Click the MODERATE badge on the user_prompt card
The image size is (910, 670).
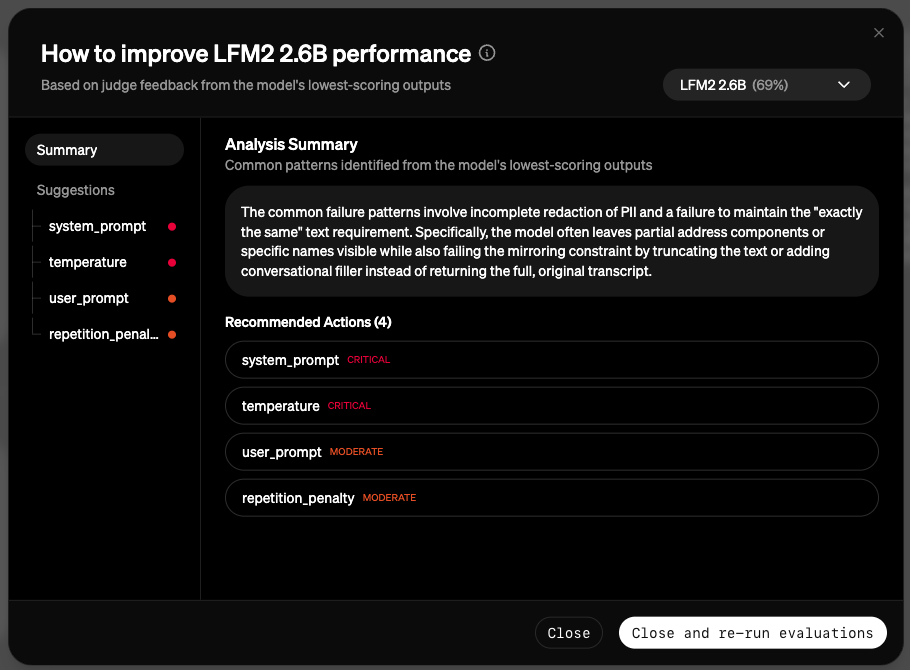click(356, 452)
